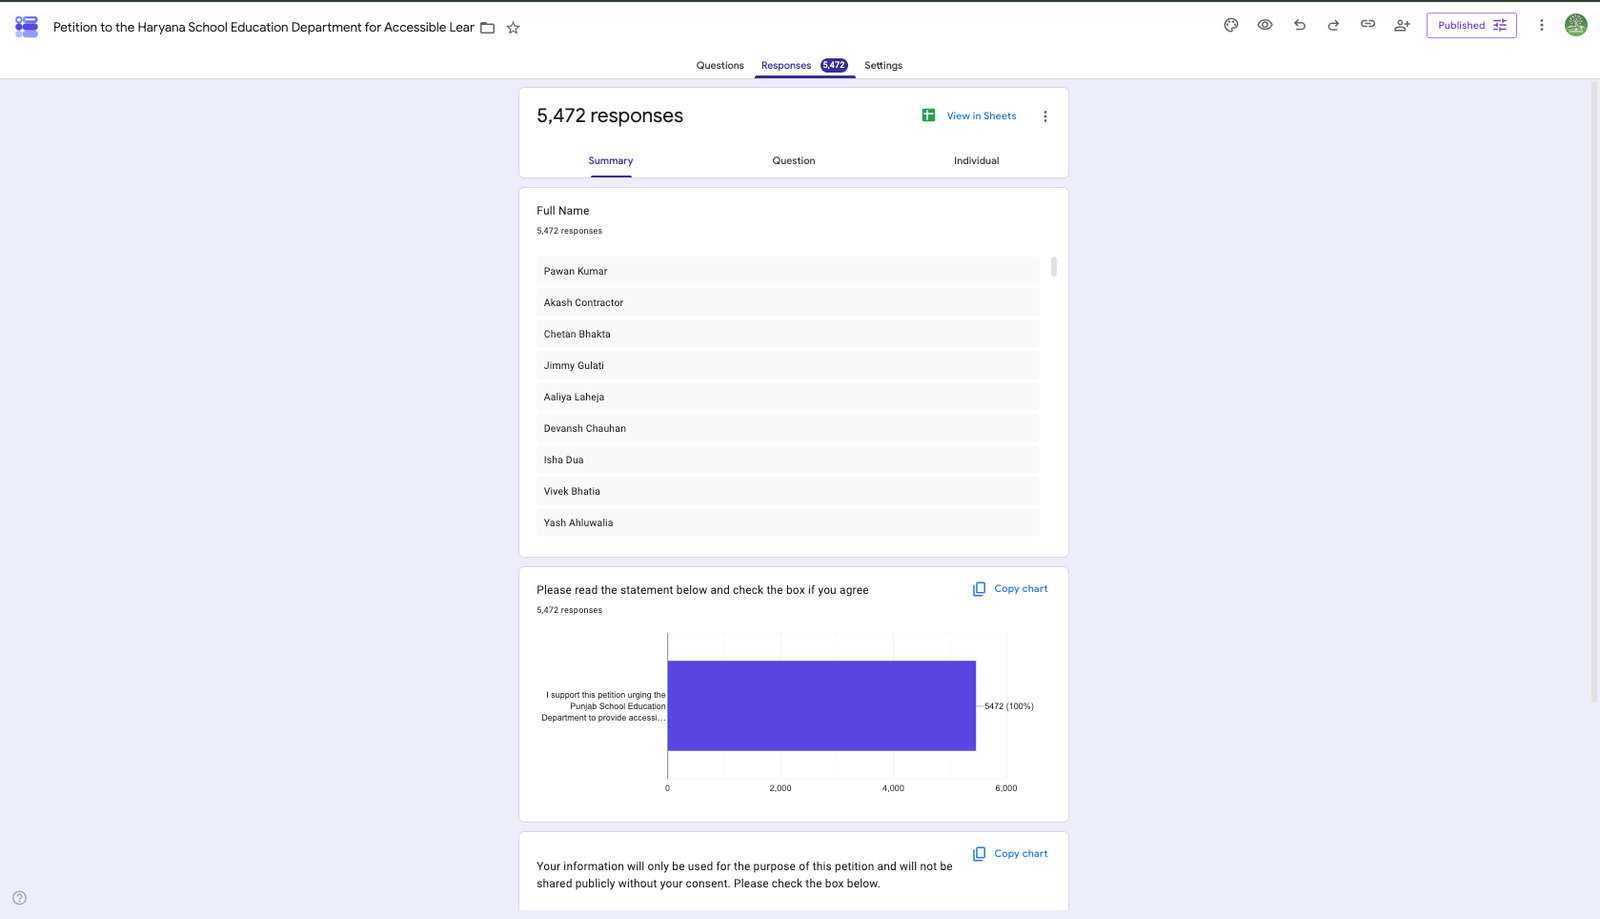Copy chart for information consent question
This screenshot has height=919, width=1600.
coord(1010,854)
